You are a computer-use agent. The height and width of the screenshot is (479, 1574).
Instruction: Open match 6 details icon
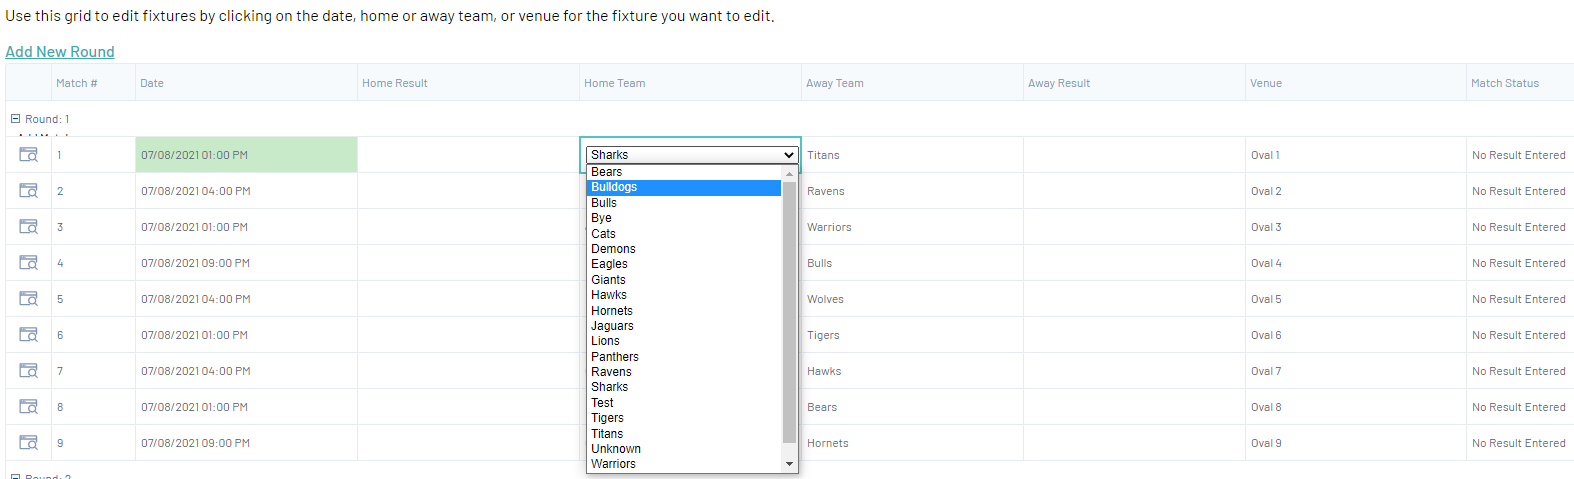28,335
